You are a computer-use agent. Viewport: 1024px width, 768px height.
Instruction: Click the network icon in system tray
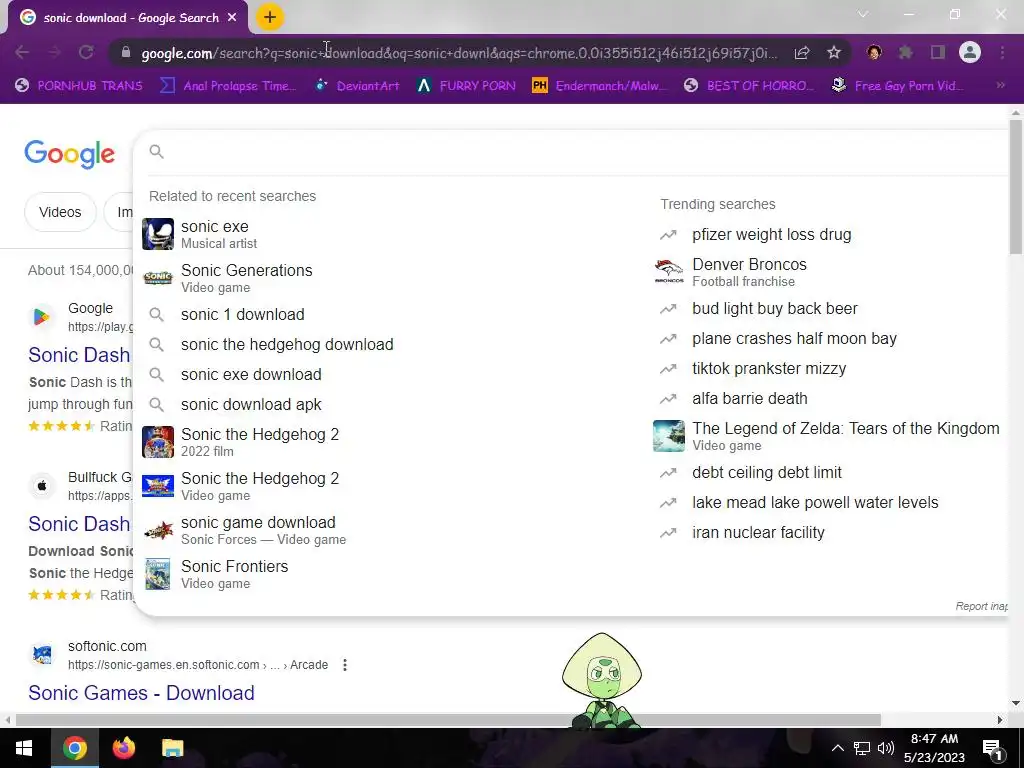coord(862,748)
